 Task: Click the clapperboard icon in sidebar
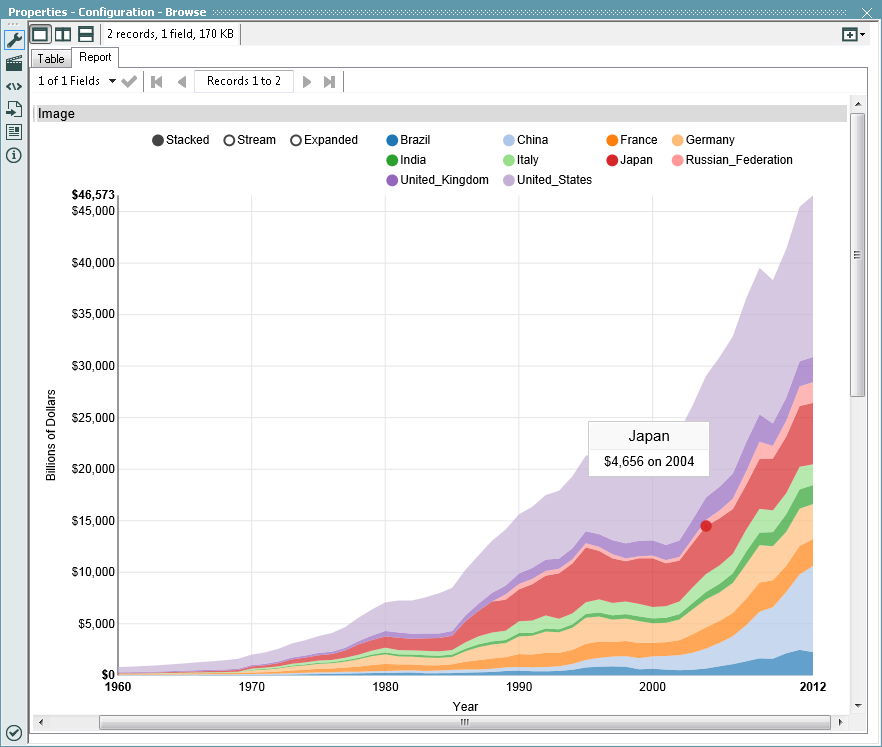click(14, 63)
